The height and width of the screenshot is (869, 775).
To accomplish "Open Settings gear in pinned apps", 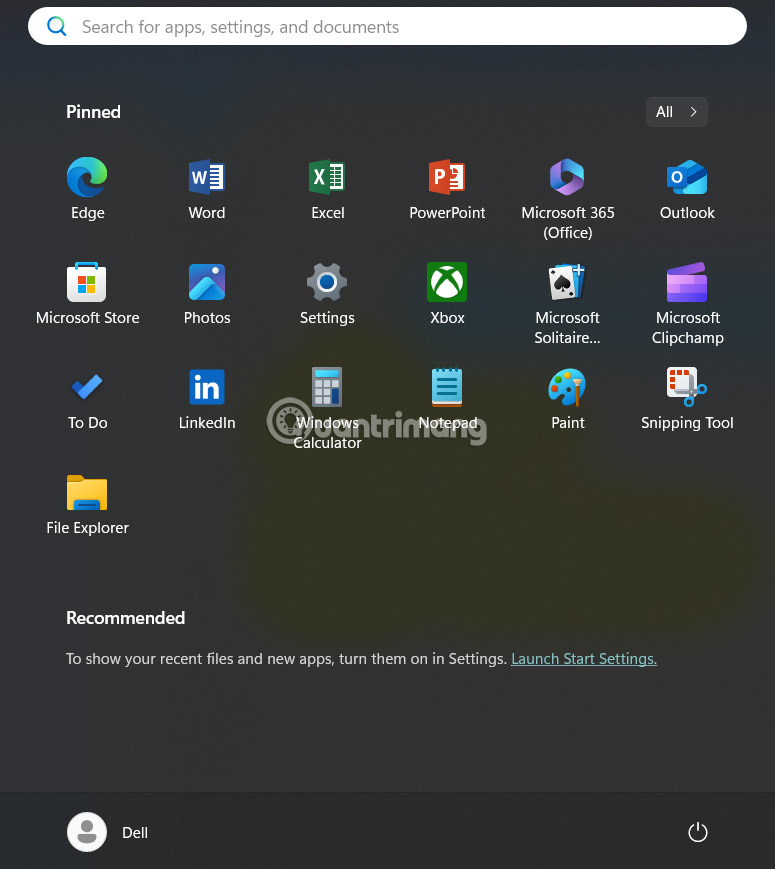I will [x=327, y=282].
